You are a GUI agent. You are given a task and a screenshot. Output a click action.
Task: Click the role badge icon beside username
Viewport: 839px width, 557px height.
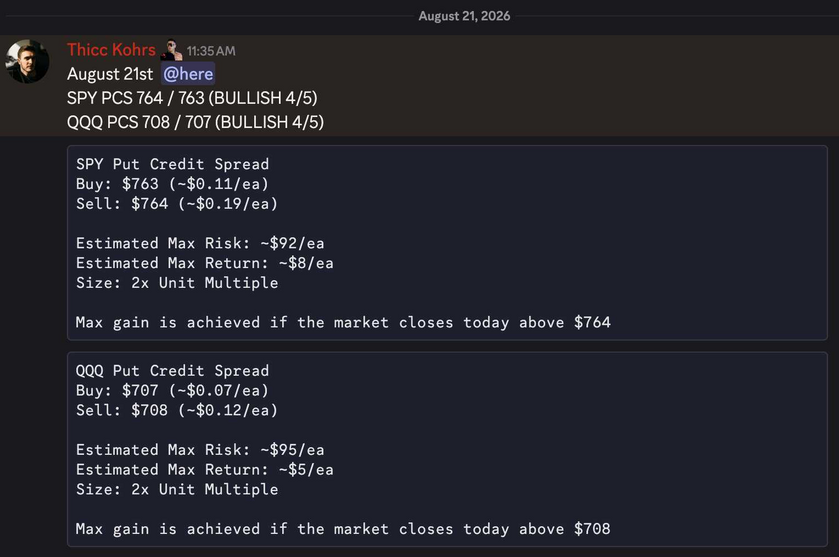(x=171, y=50)
